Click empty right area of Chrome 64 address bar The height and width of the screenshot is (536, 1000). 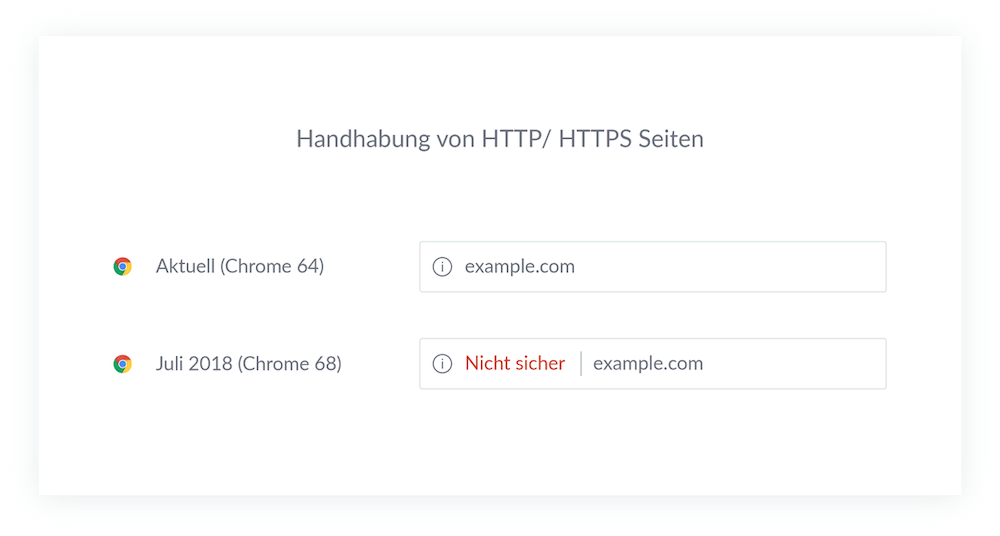point(733,267)
